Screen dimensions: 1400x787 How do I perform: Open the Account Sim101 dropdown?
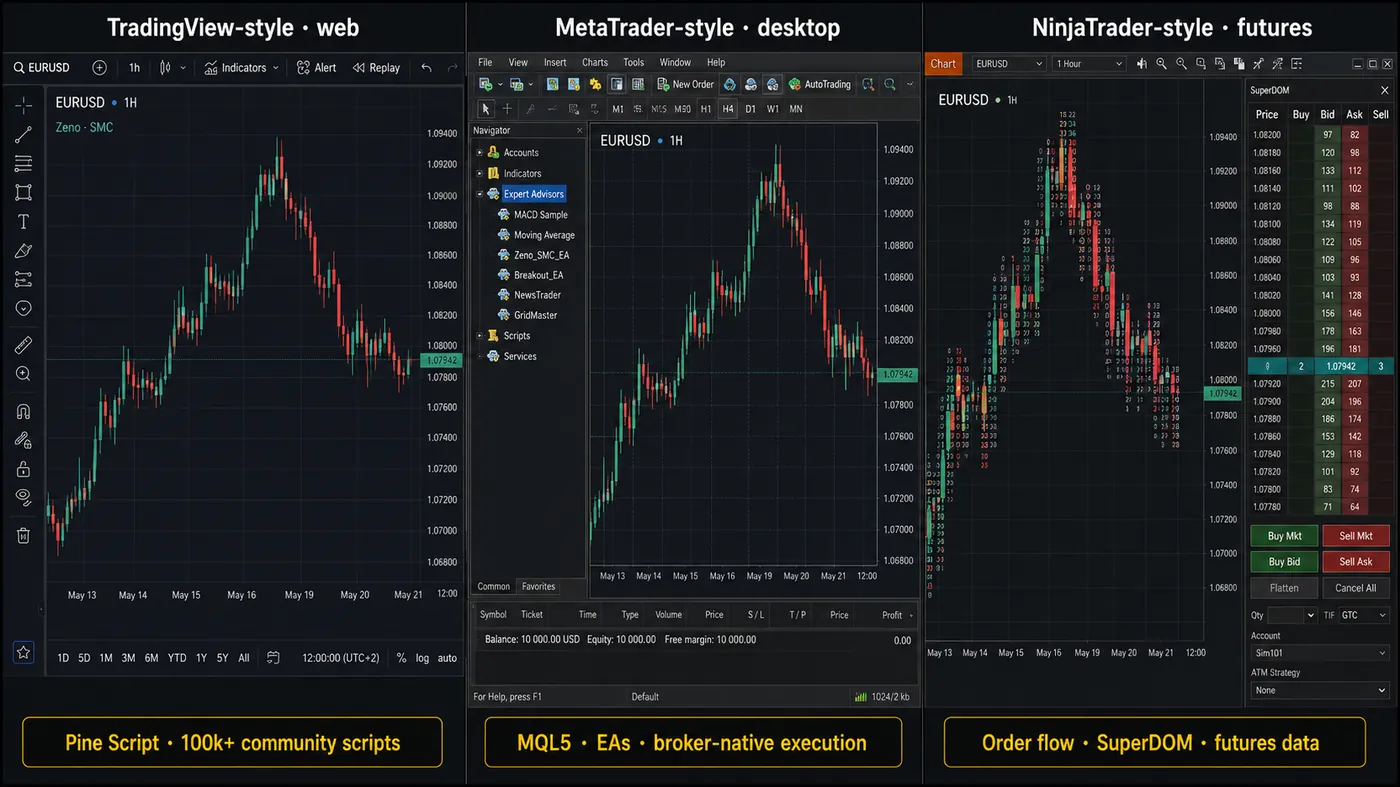click(x=1320, y=653)
